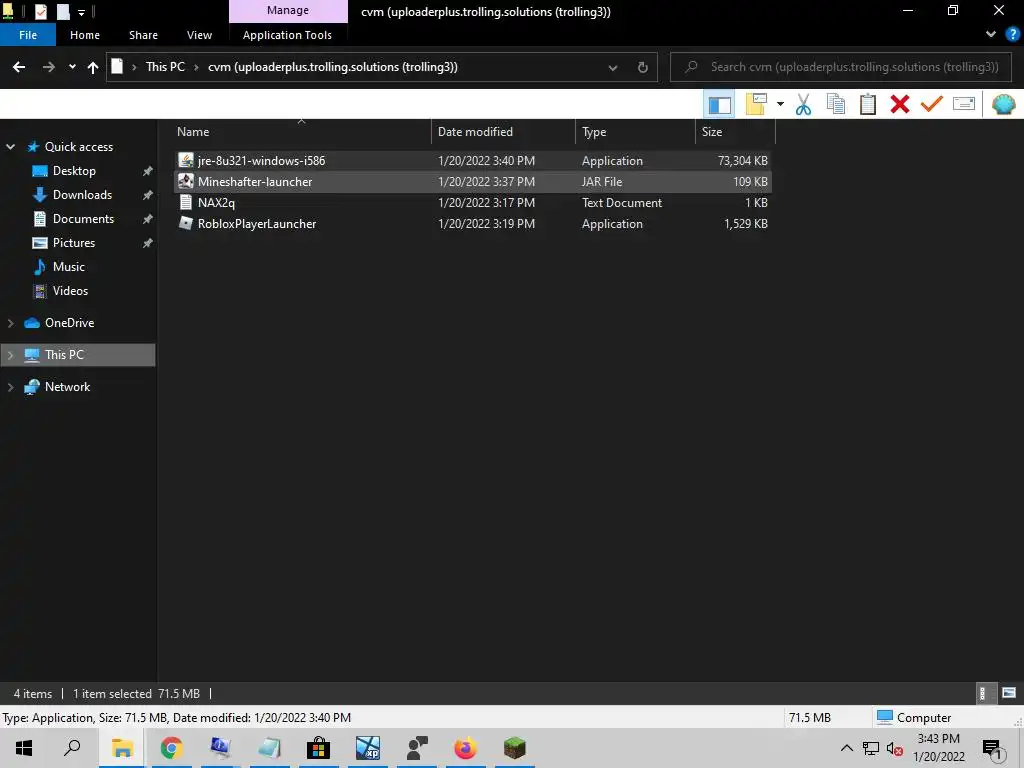
Task: Open the Windows Start menu
Action: click(x=24, y=748)
